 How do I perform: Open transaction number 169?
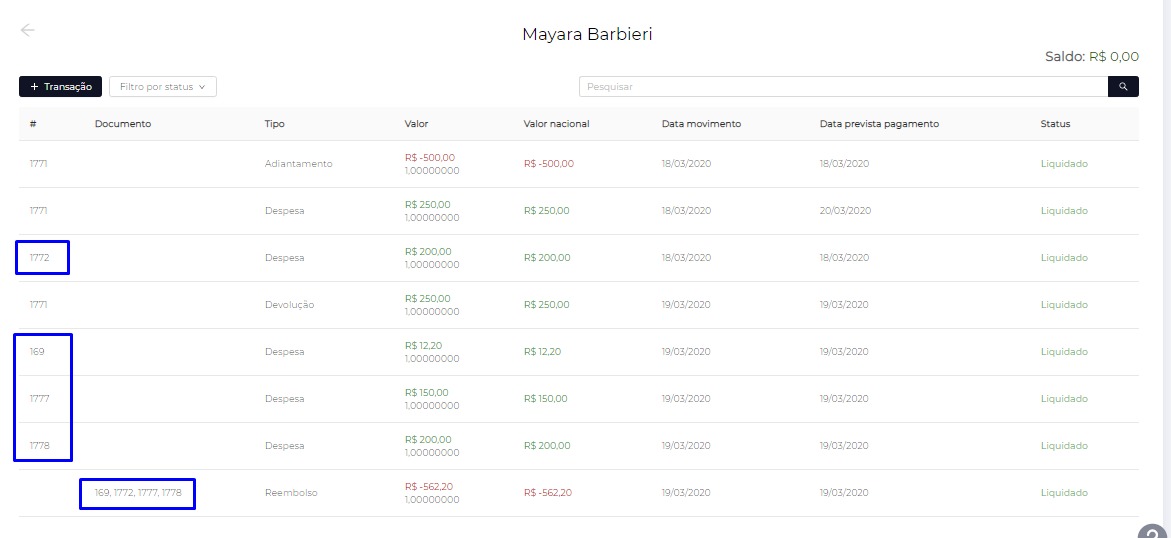click(37, 352)
